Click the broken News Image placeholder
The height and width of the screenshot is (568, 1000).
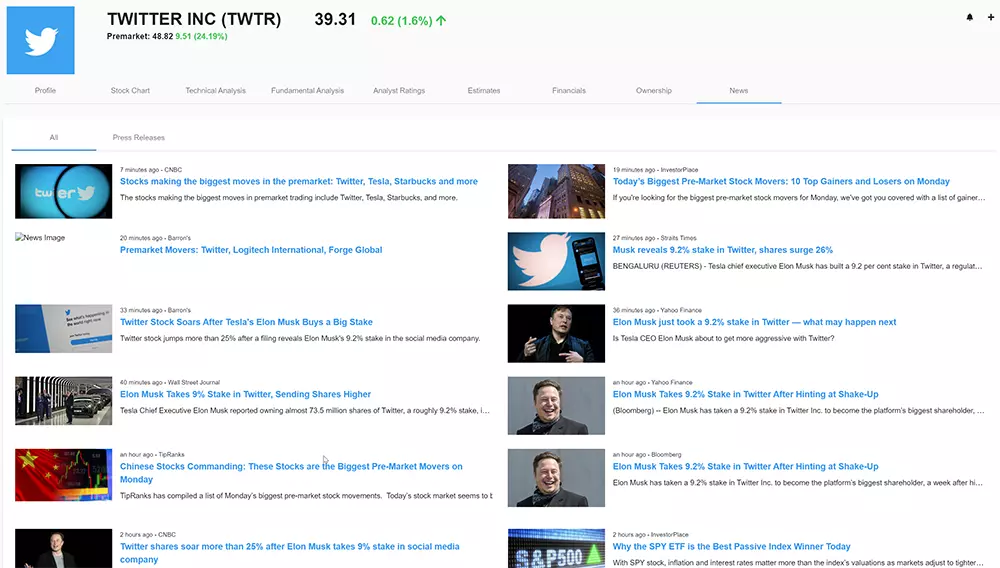pyautogui.click(x=40, y=237)
